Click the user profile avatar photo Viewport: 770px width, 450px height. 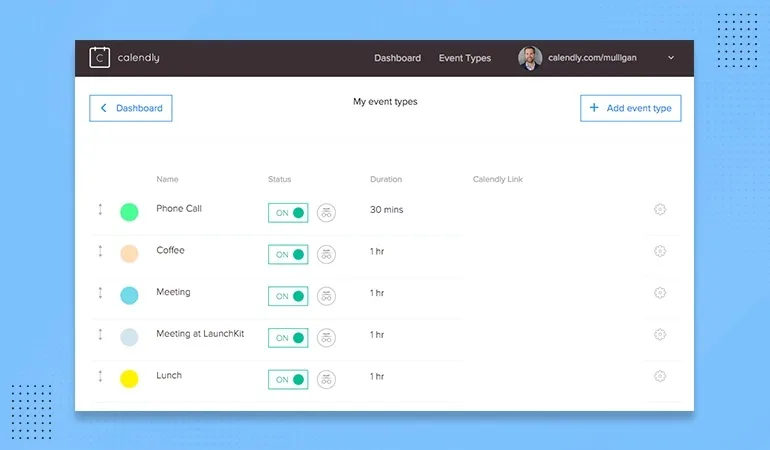pyautogui.click(x=530, y=58)
